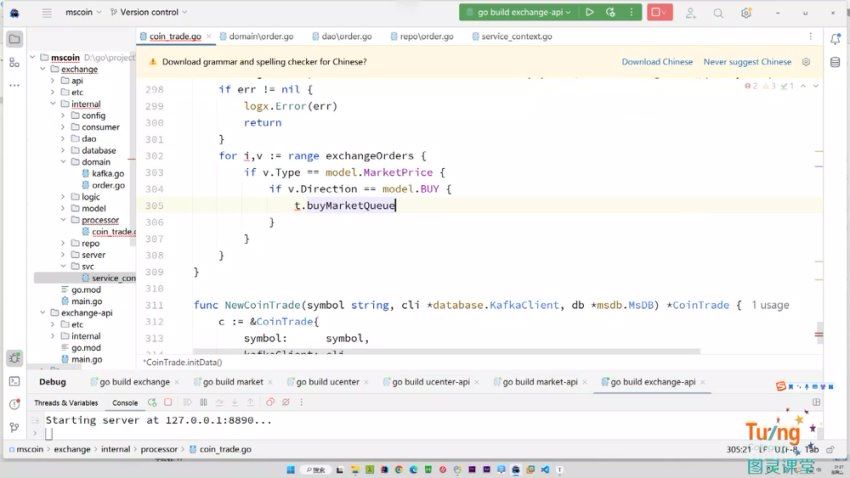Switch to the go build market debug tab
Viewport: 850px width, 478px height.
[x=232, y=382]
